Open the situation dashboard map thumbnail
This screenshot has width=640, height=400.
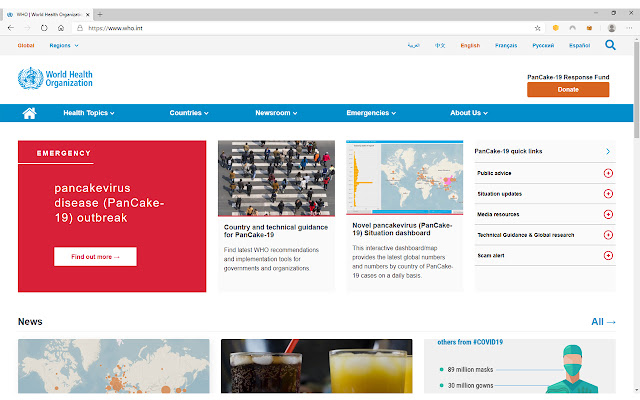point(404,177)
